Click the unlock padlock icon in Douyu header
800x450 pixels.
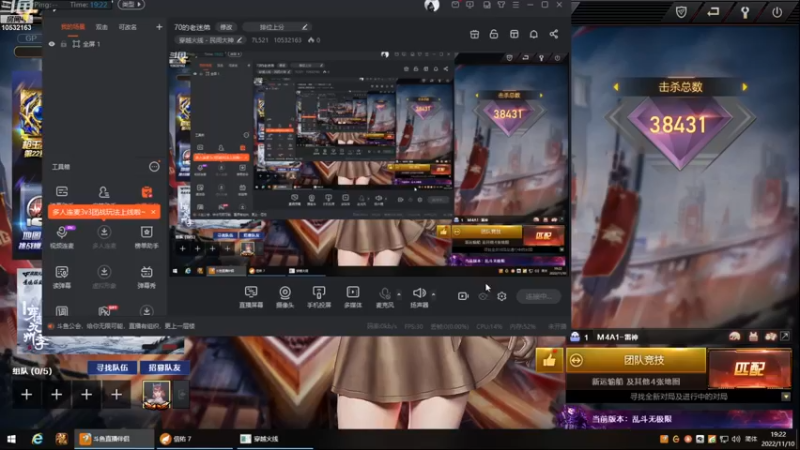pos(494,34)
